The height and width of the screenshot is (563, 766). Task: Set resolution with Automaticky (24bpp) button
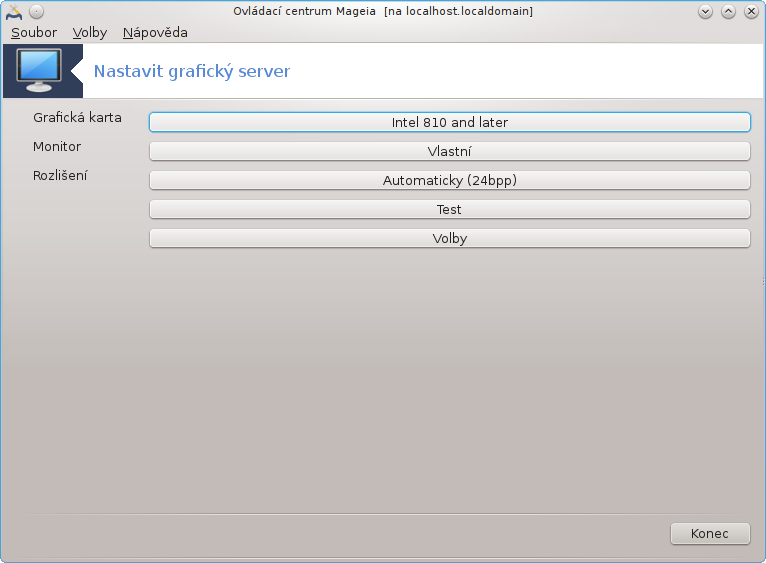click(x=449, y=180)
